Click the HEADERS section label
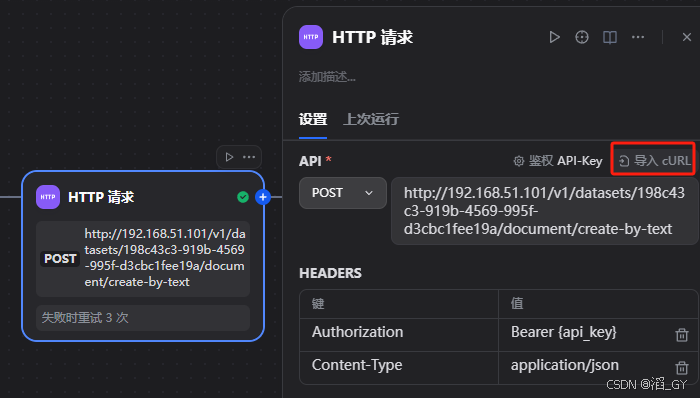Viewport: 700px width, 398px height. [330, 273]
